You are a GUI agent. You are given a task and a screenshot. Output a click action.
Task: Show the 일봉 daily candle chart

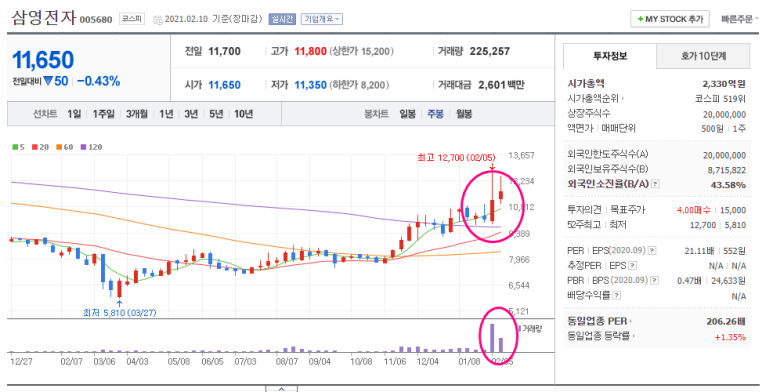coord(407,114)
